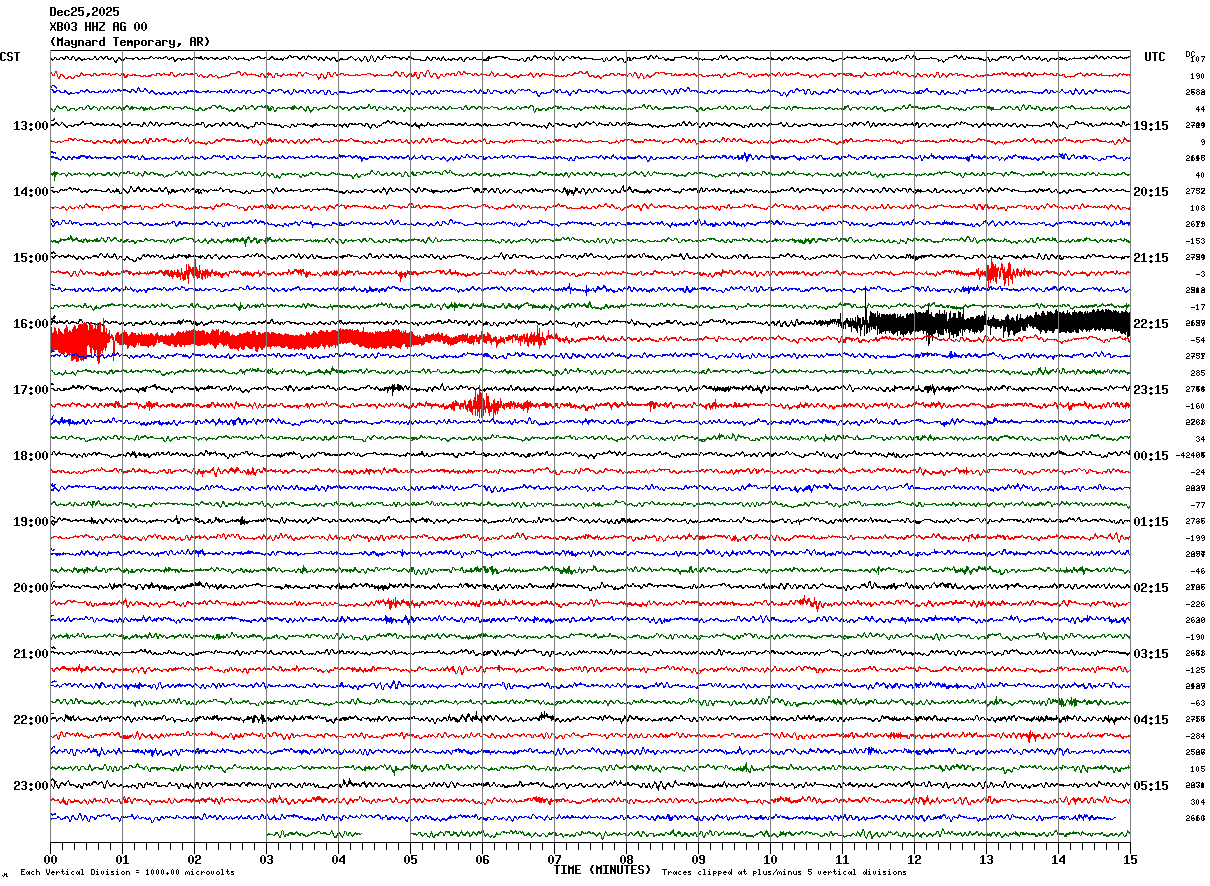
Task: Click the 02:15 UTC time label
Action: coord(1151,588)
